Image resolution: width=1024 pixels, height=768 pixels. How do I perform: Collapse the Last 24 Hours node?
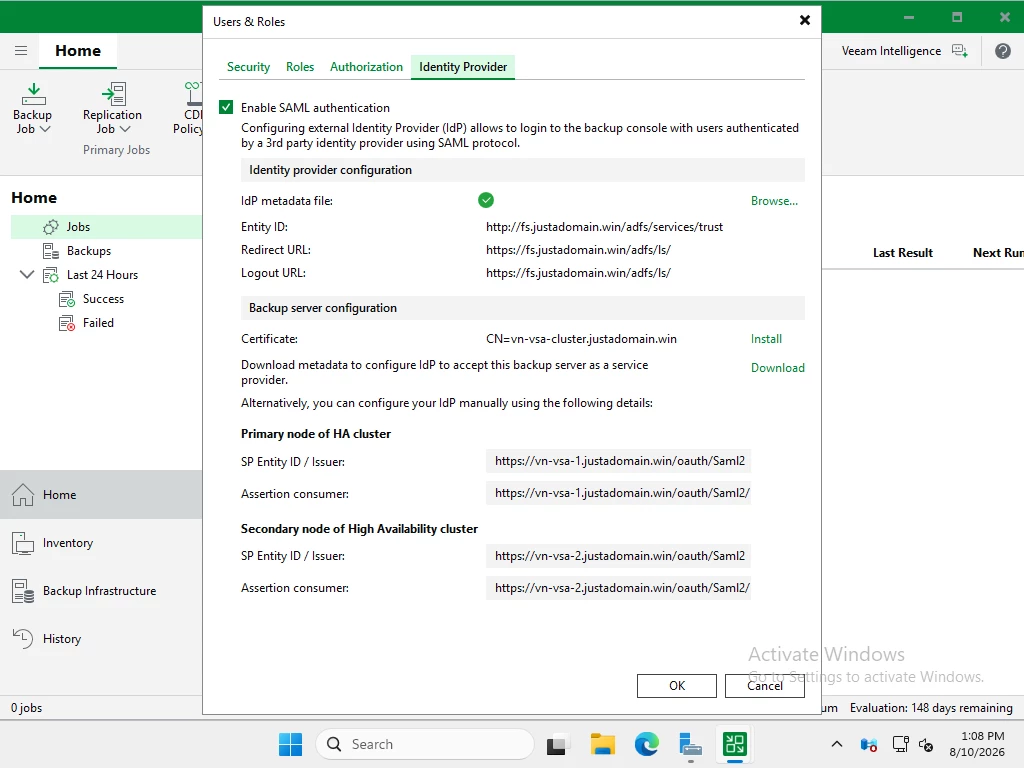tap(27, 274)
